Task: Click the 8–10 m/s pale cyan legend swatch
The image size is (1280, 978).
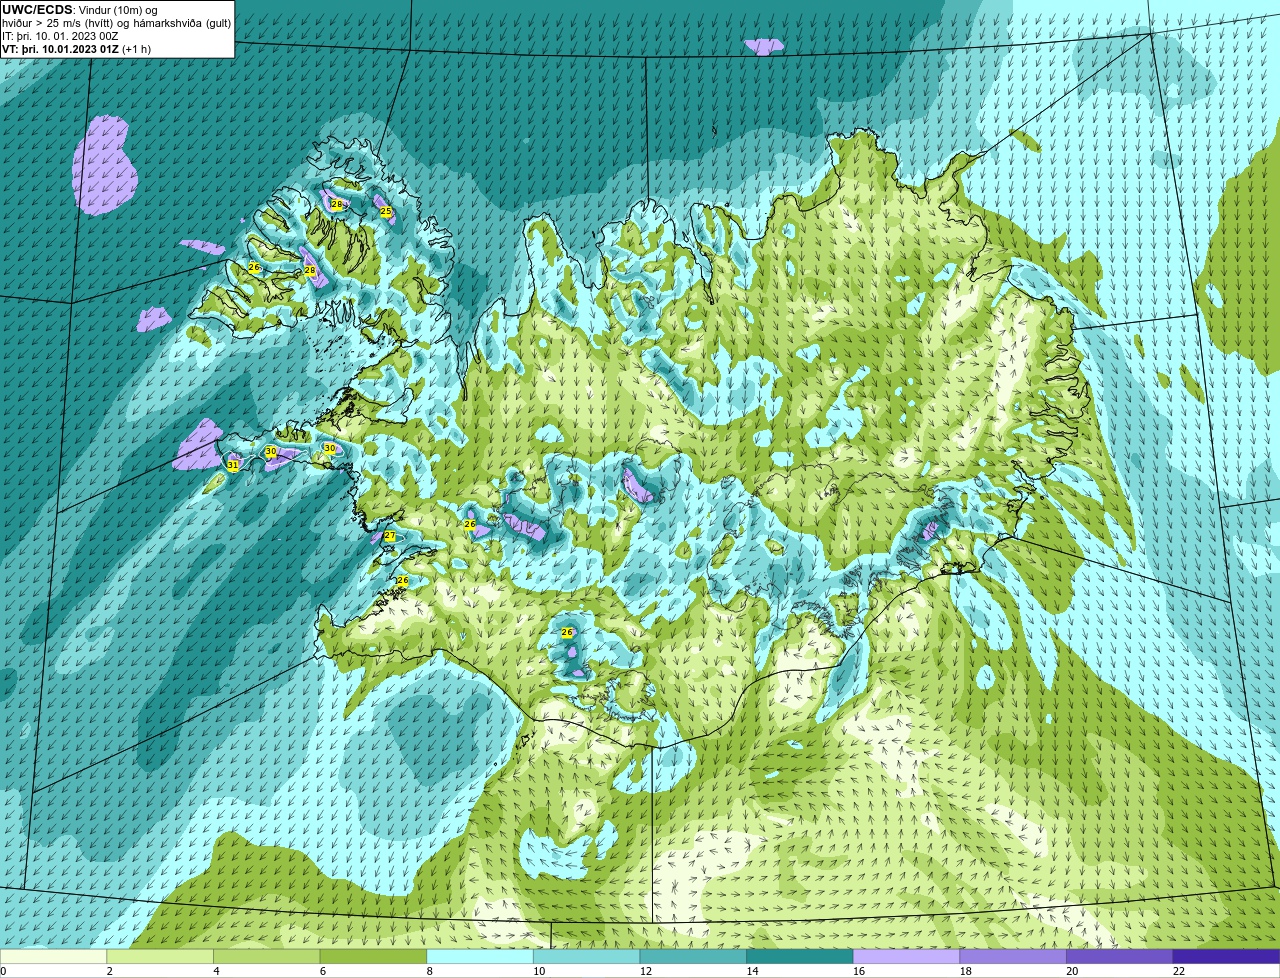Action: point(480,957)
